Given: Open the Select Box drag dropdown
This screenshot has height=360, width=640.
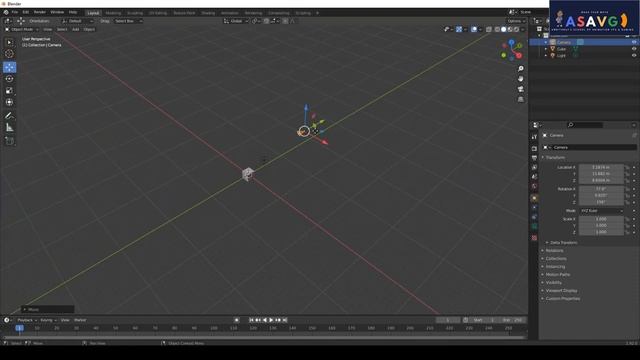Looking at the screenshot, I should (x=128, y=21).
